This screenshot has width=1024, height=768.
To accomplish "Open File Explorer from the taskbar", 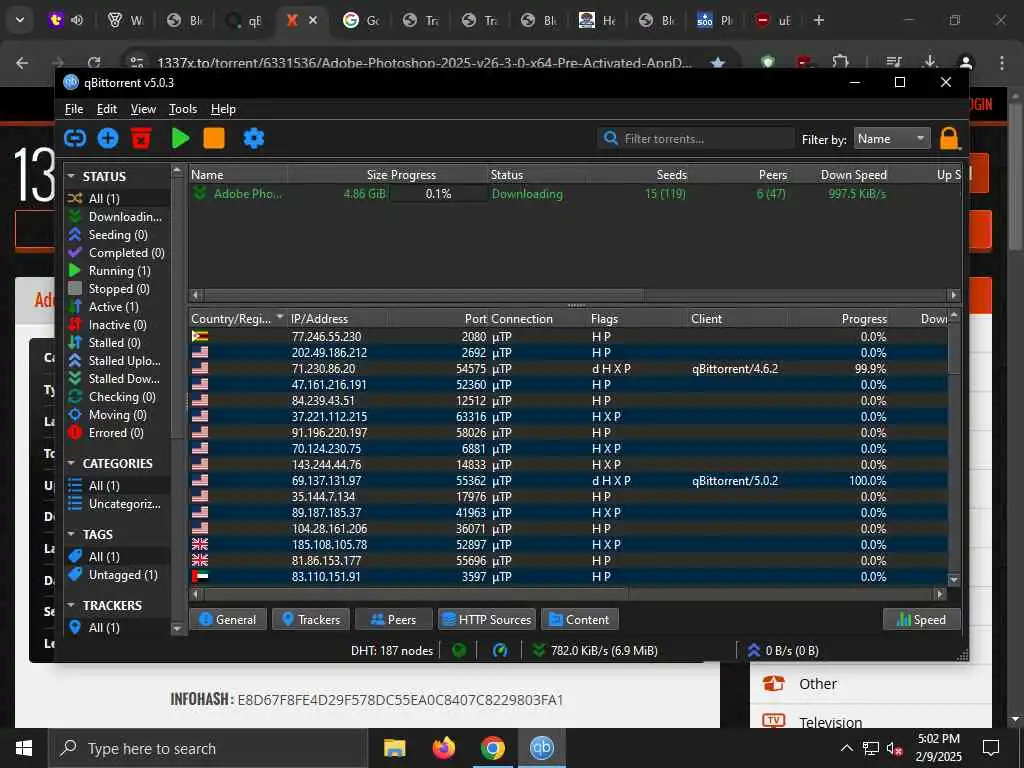I will [394, 748].
